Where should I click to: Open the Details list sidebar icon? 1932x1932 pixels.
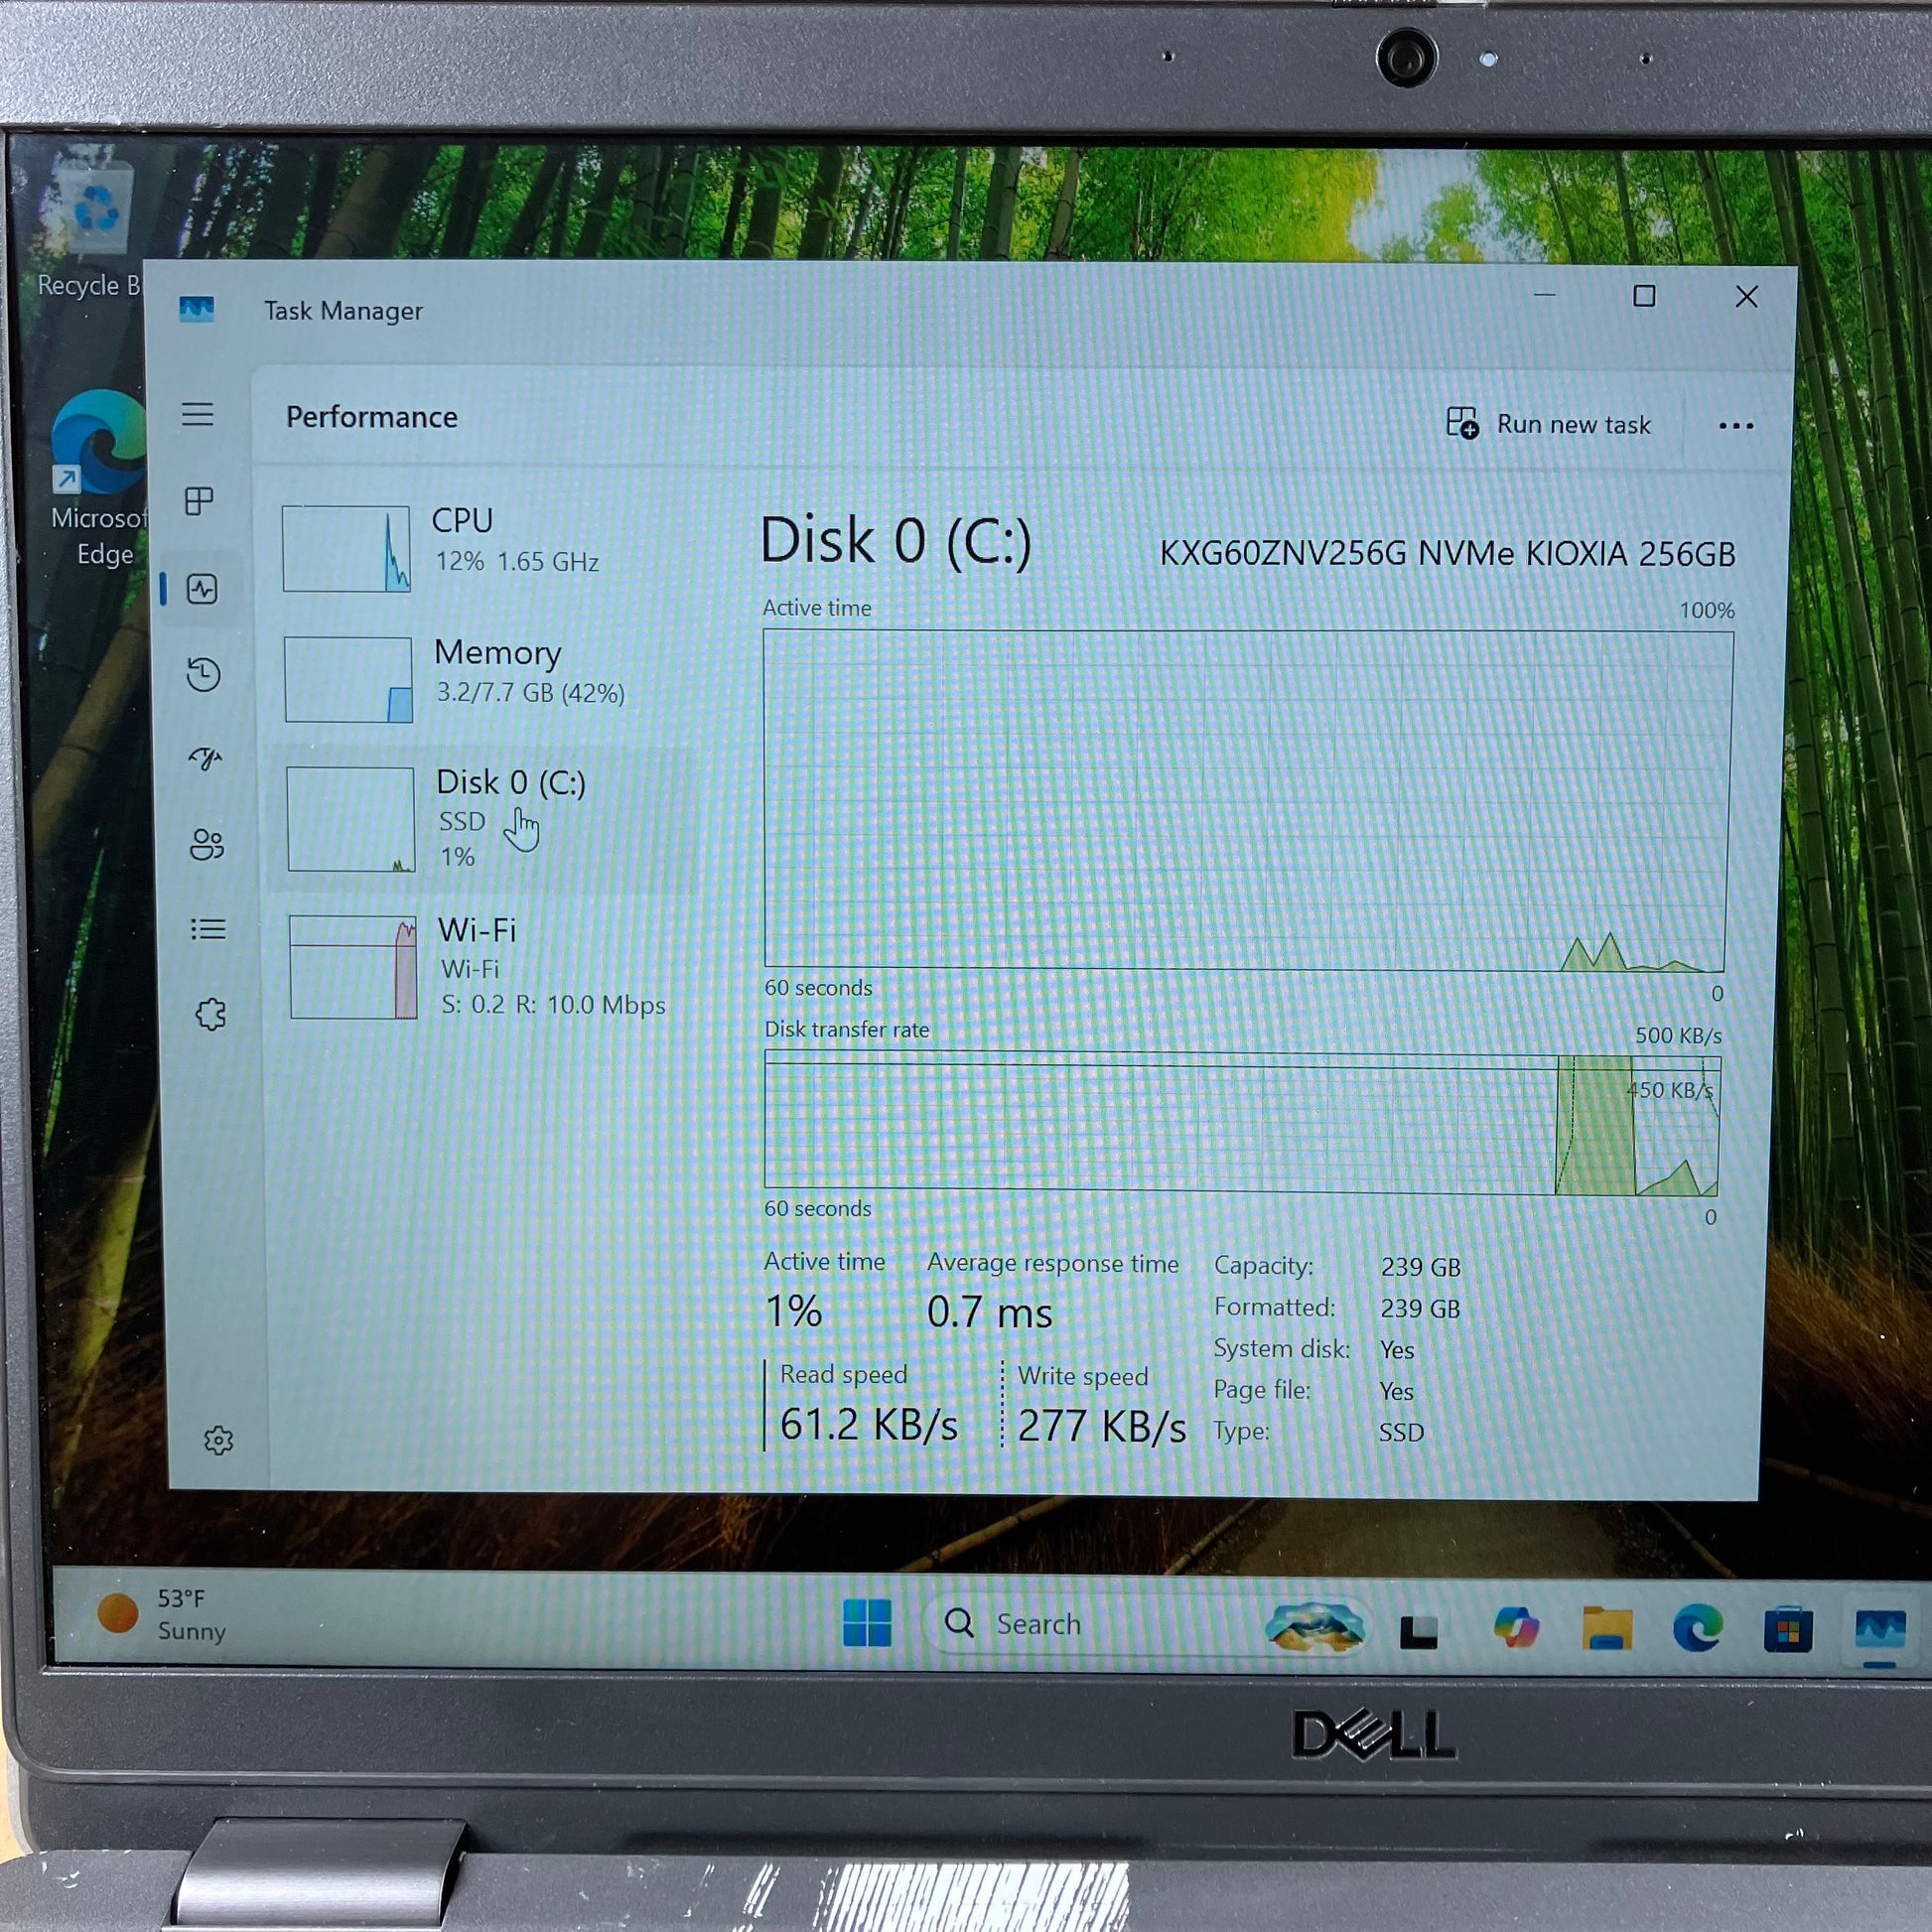208,930
